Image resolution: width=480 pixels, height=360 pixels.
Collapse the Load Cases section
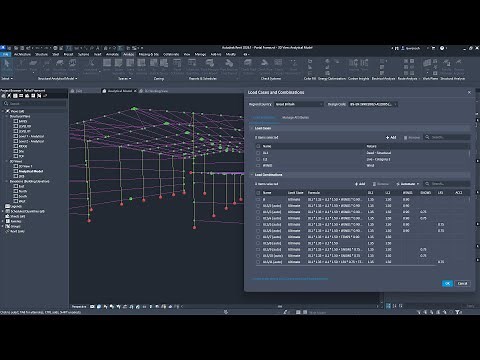pyautogui.click(x=252, y=128)
